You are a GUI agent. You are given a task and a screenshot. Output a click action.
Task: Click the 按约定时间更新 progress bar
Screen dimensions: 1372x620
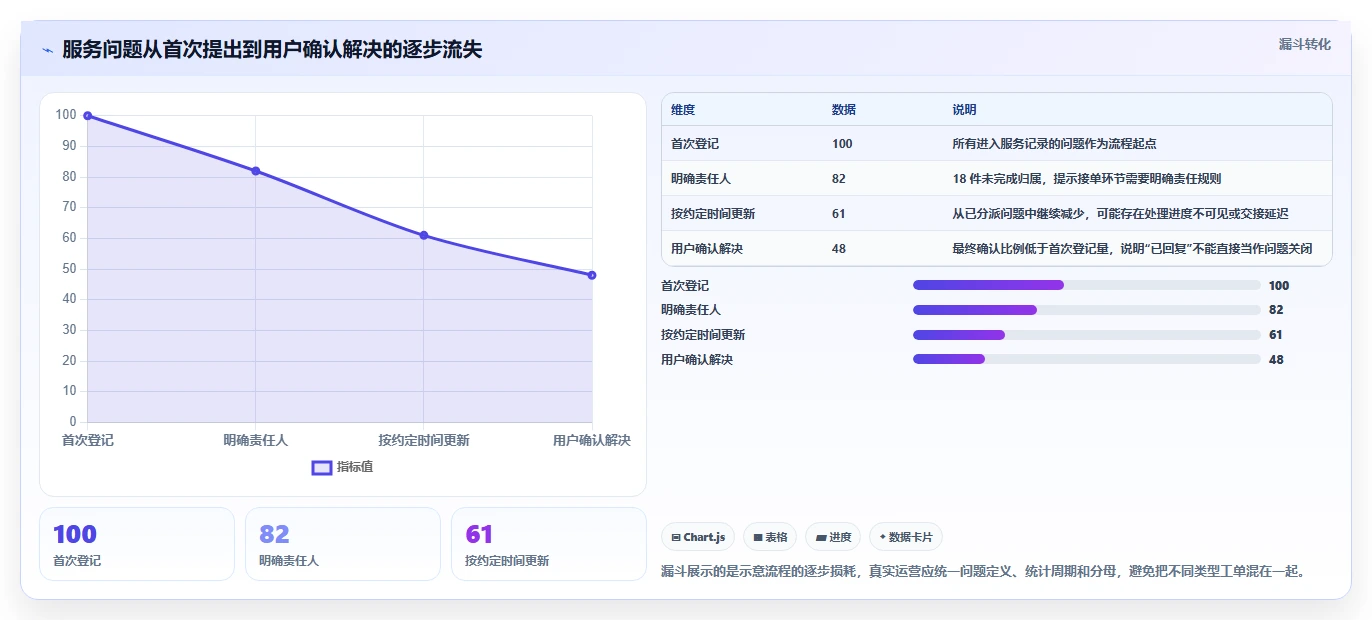pyautogui.click(x=1087, y=335)
